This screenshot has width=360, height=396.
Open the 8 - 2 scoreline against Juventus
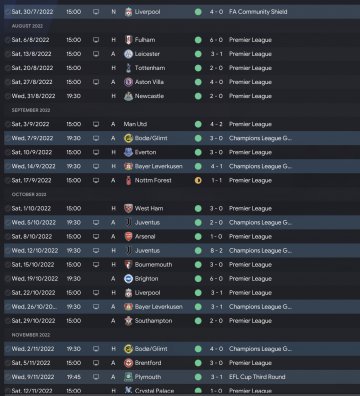coord(216,251)
